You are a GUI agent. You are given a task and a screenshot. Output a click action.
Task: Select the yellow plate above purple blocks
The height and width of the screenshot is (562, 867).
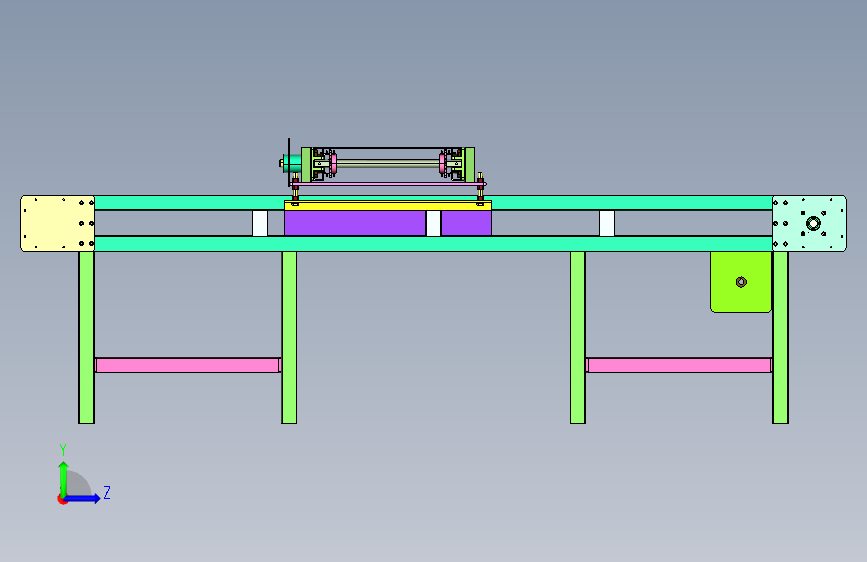(388, 205)
